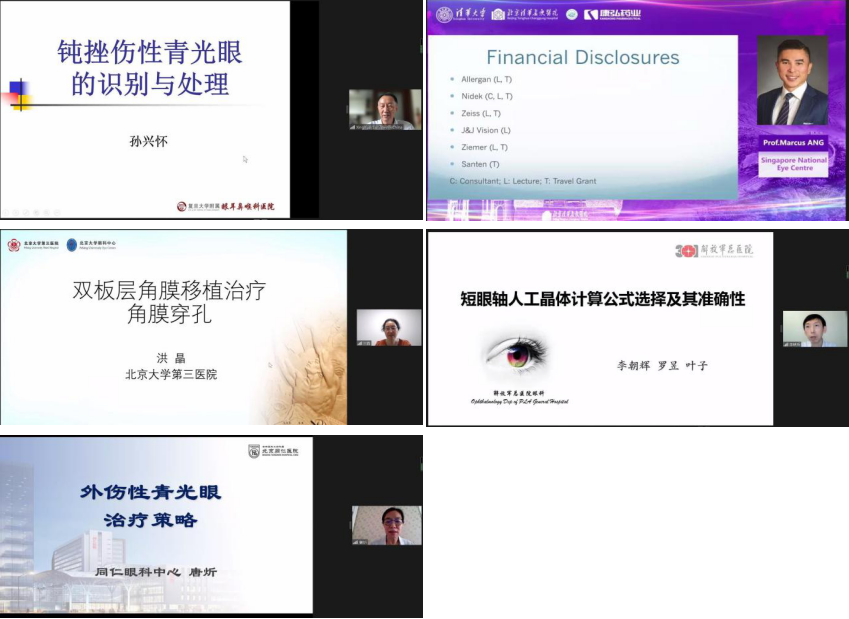
Task: Select speaker video beside the 301 hospital slide
Action: (x=814, y=328)
